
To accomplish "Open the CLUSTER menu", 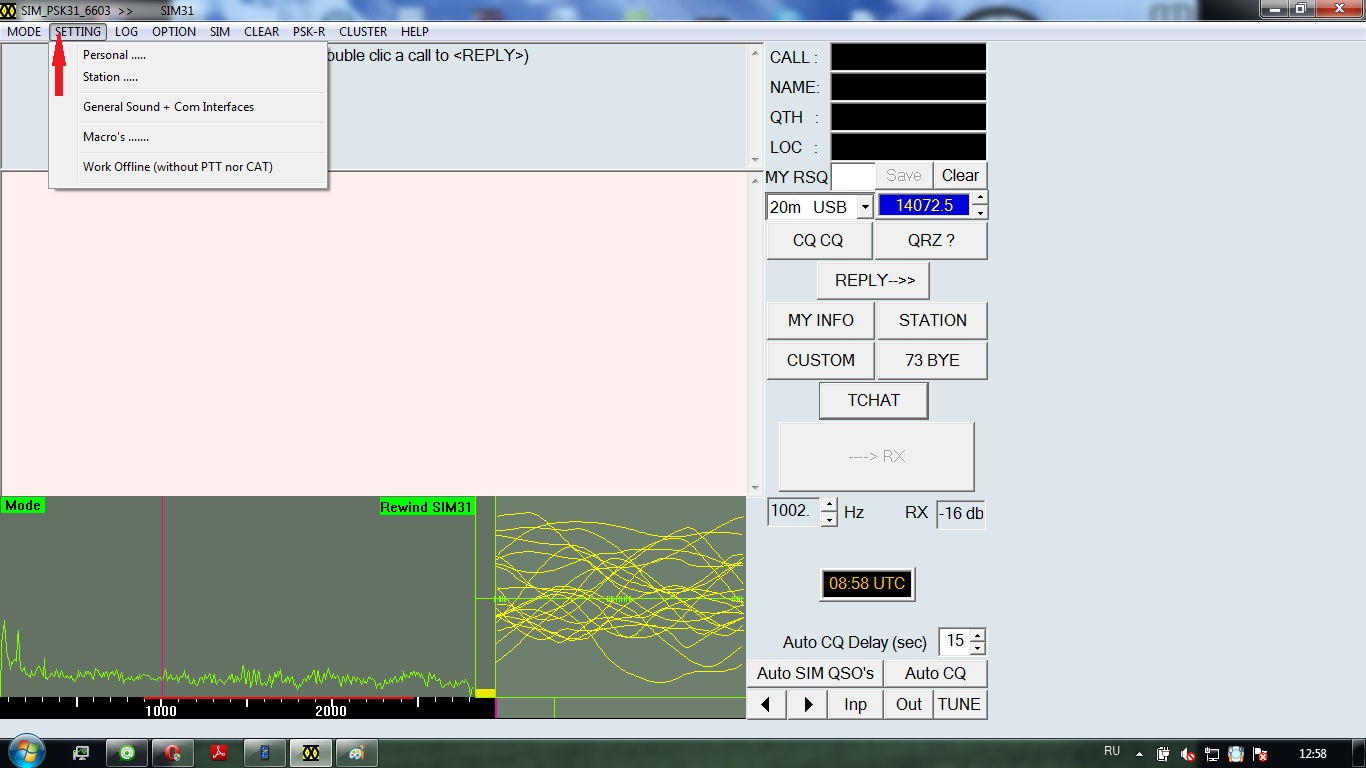I will (x=363, y=32).
